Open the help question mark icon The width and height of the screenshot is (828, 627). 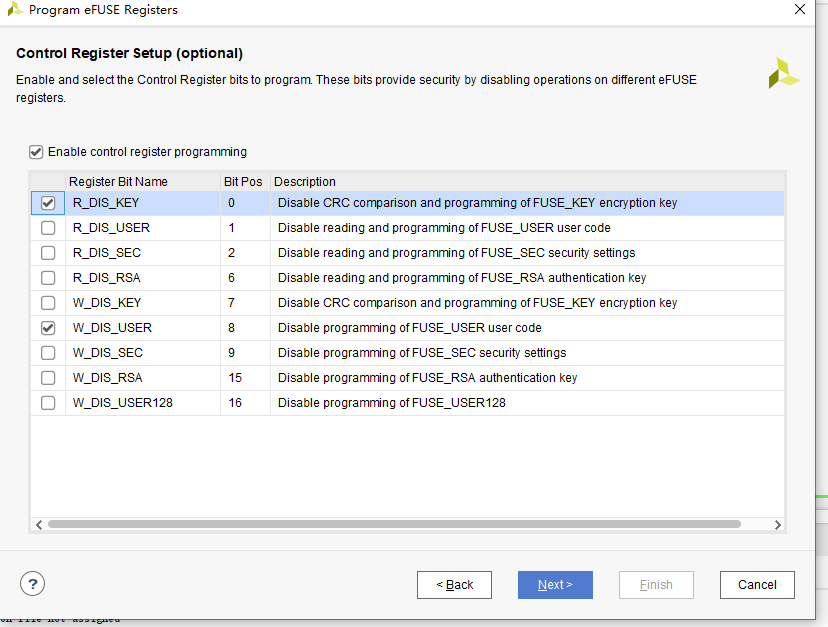click(32, 584)
